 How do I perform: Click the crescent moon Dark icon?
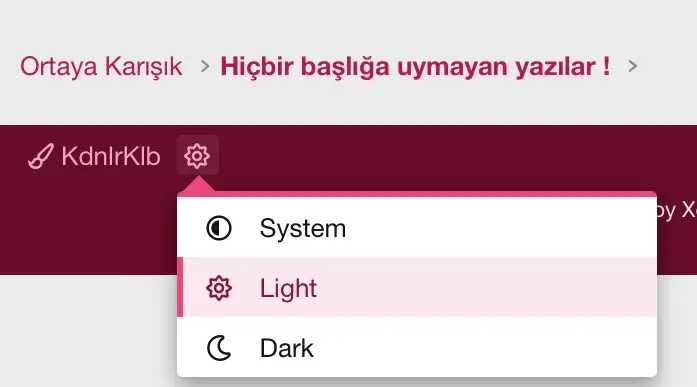point(219,348)
